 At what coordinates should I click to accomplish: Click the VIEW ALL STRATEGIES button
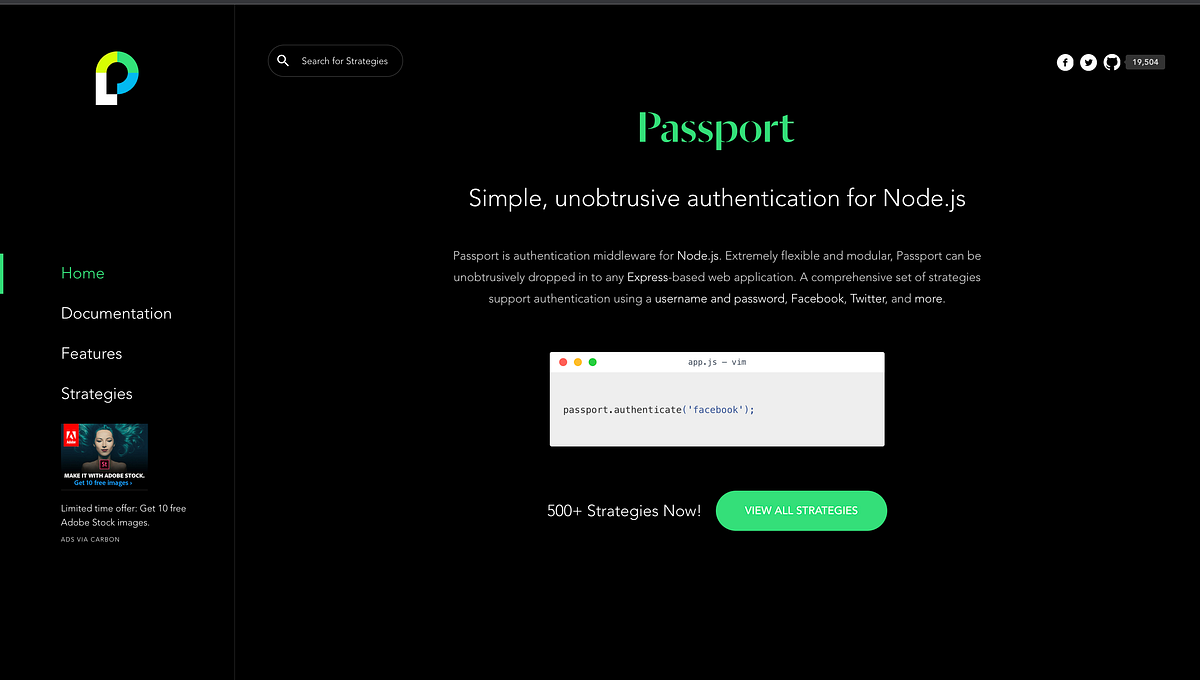coord(801,510)
